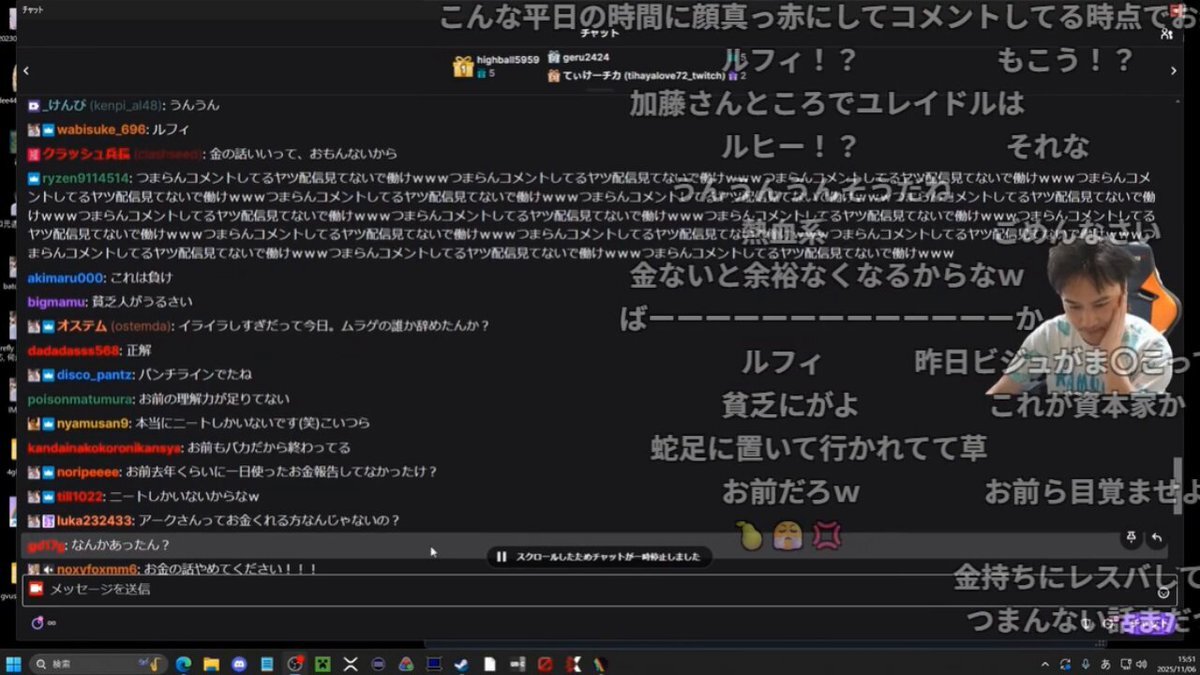Image resolution: width=1200 pixels, height=675 pixels.
Task: Pin the highlighted gdf7g message
Action: (1131, 538)
